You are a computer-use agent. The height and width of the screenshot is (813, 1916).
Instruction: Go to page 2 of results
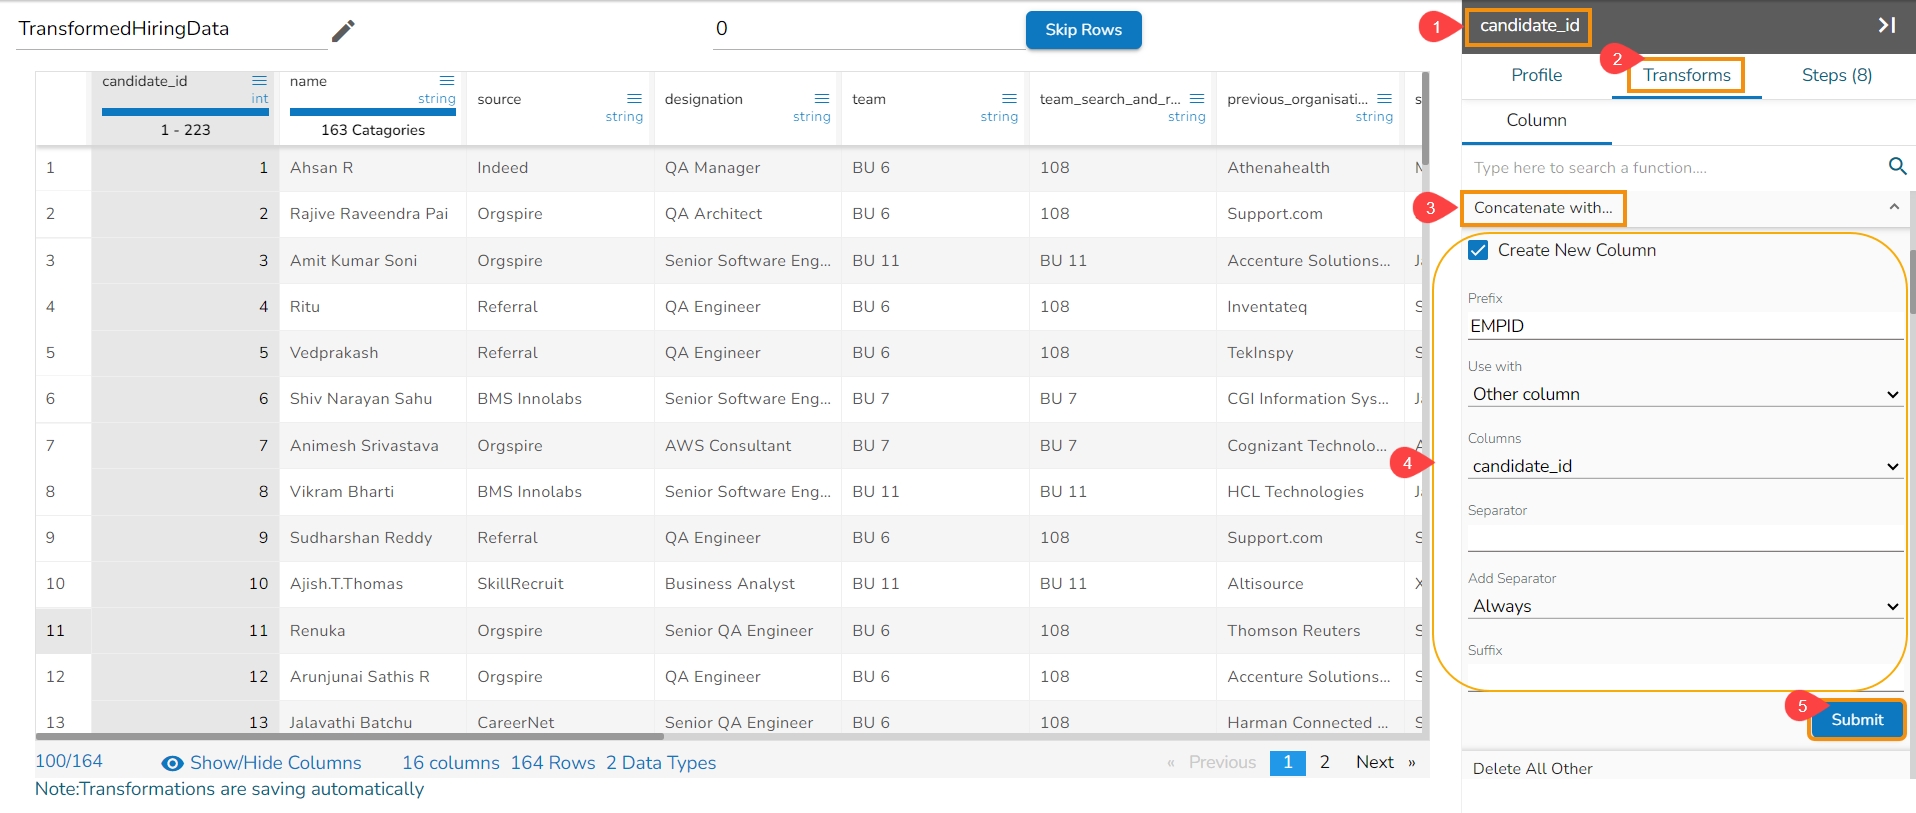[1324, 762]
